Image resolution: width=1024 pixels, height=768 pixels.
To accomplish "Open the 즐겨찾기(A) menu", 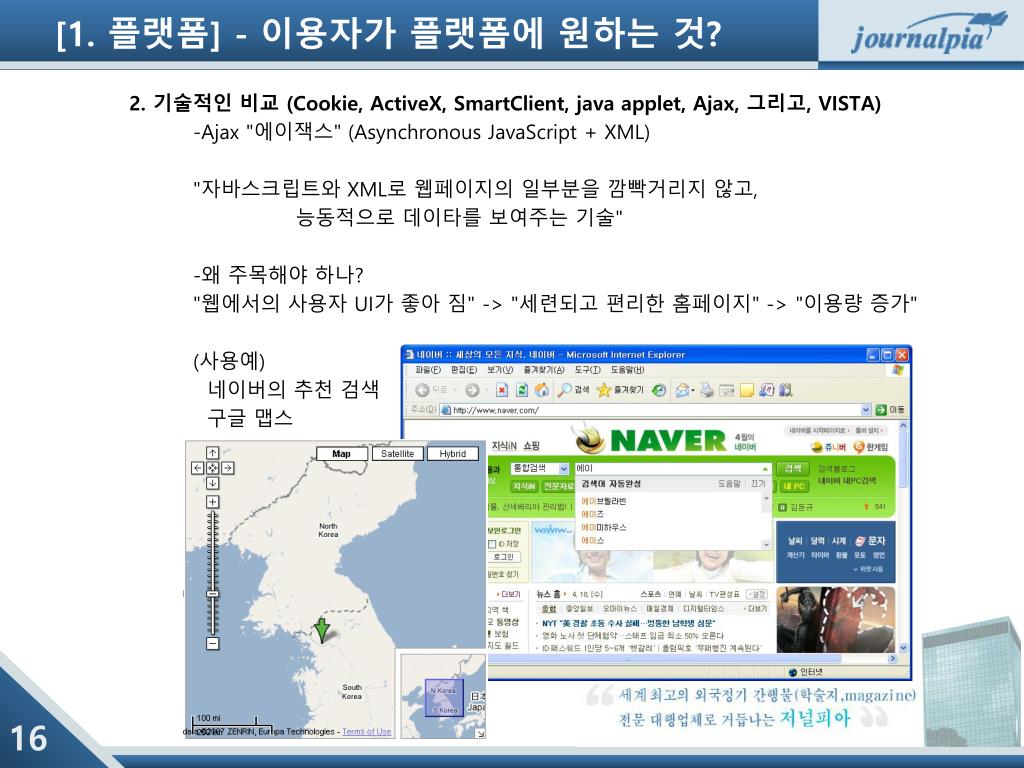I will [543, 370].
